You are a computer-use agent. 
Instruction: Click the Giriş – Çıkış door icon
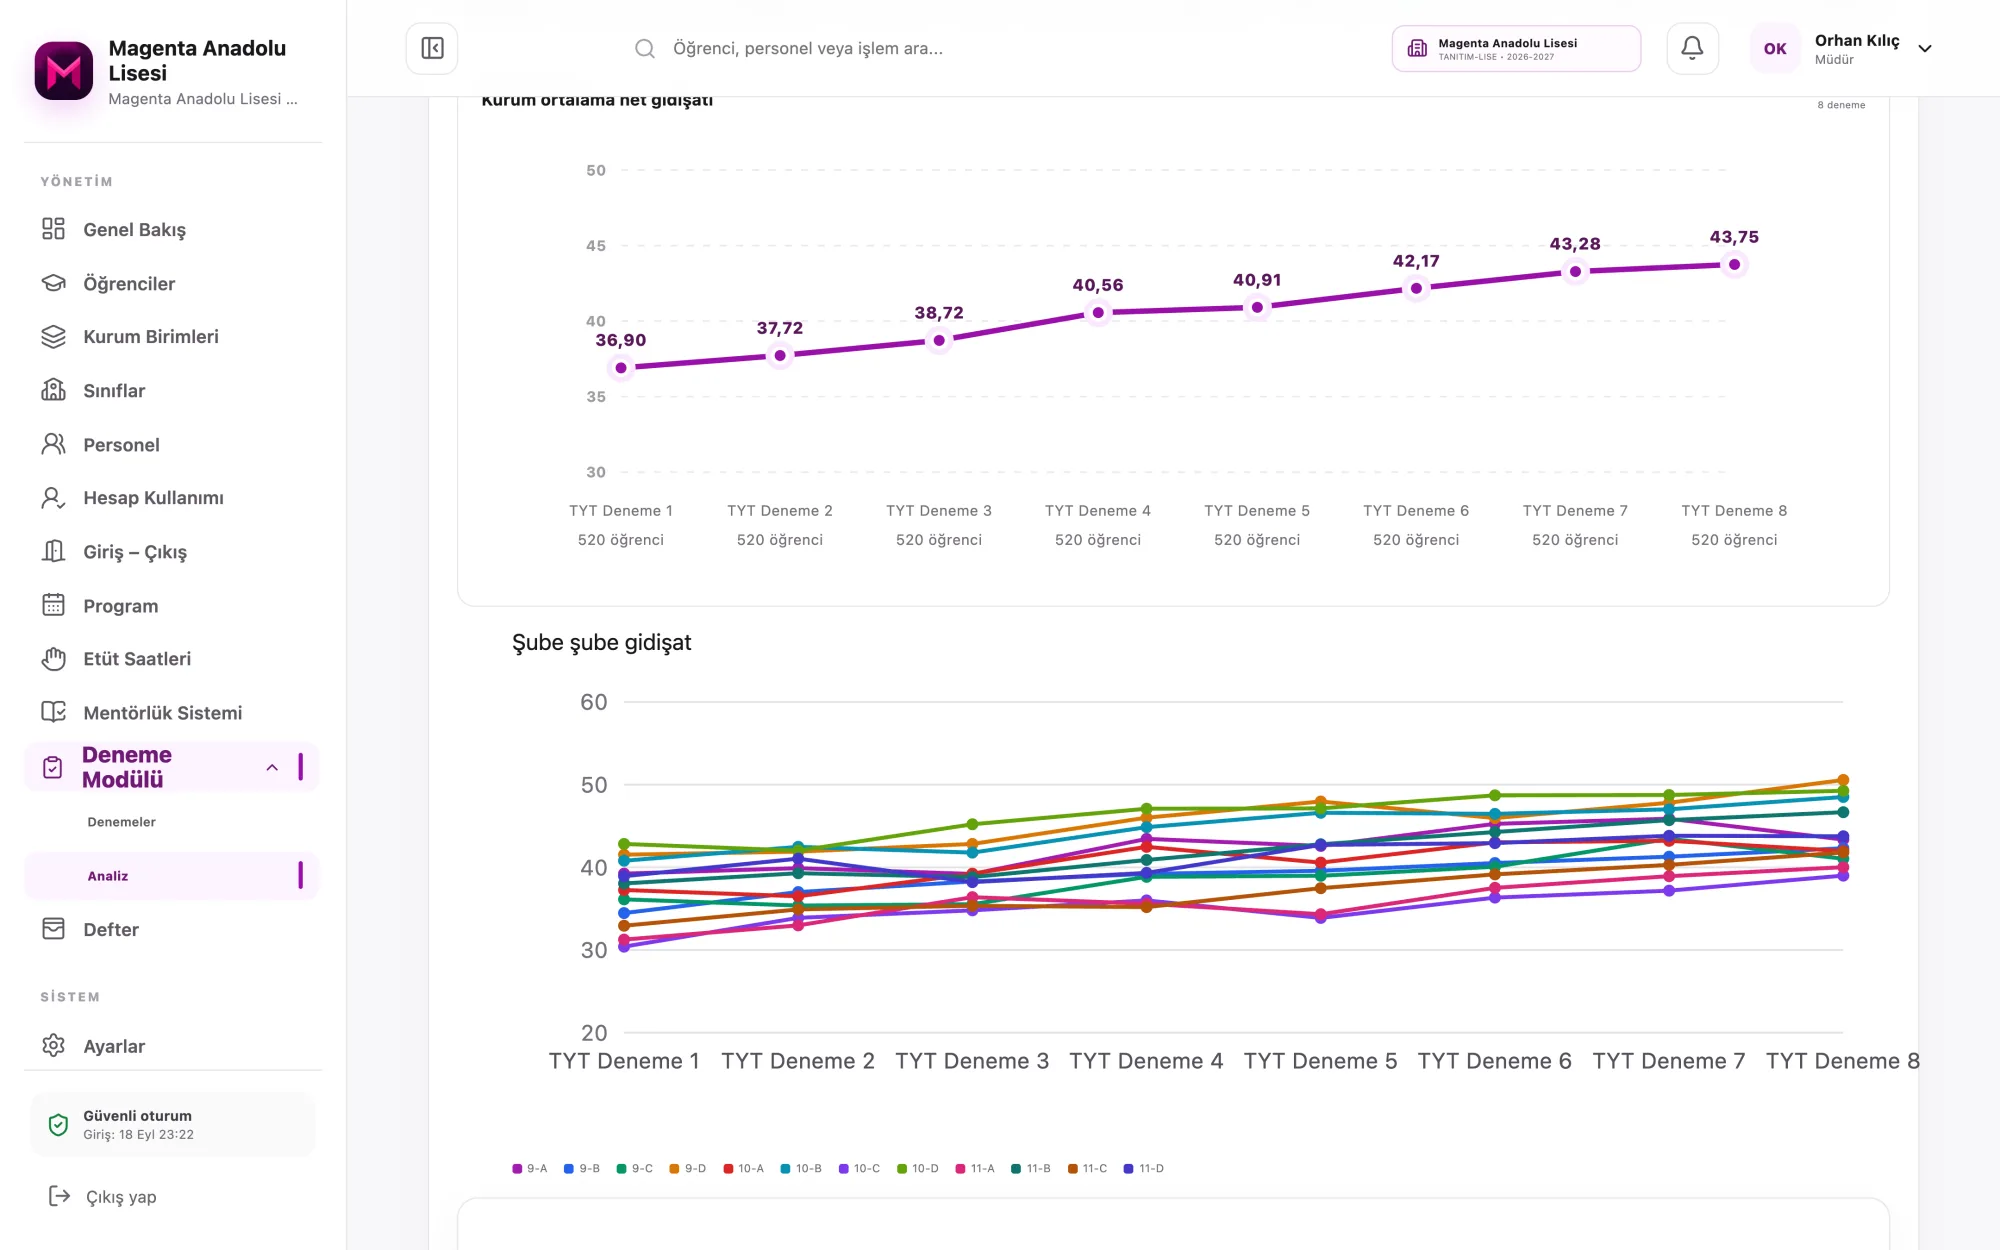click(53, 551)
